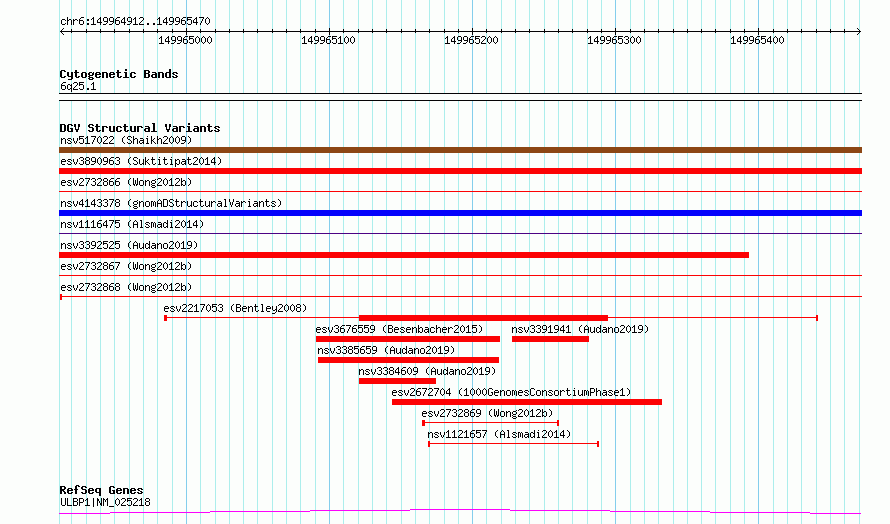
Task: Select the red nsv3392525 variant bar
Action: (404, 255)
